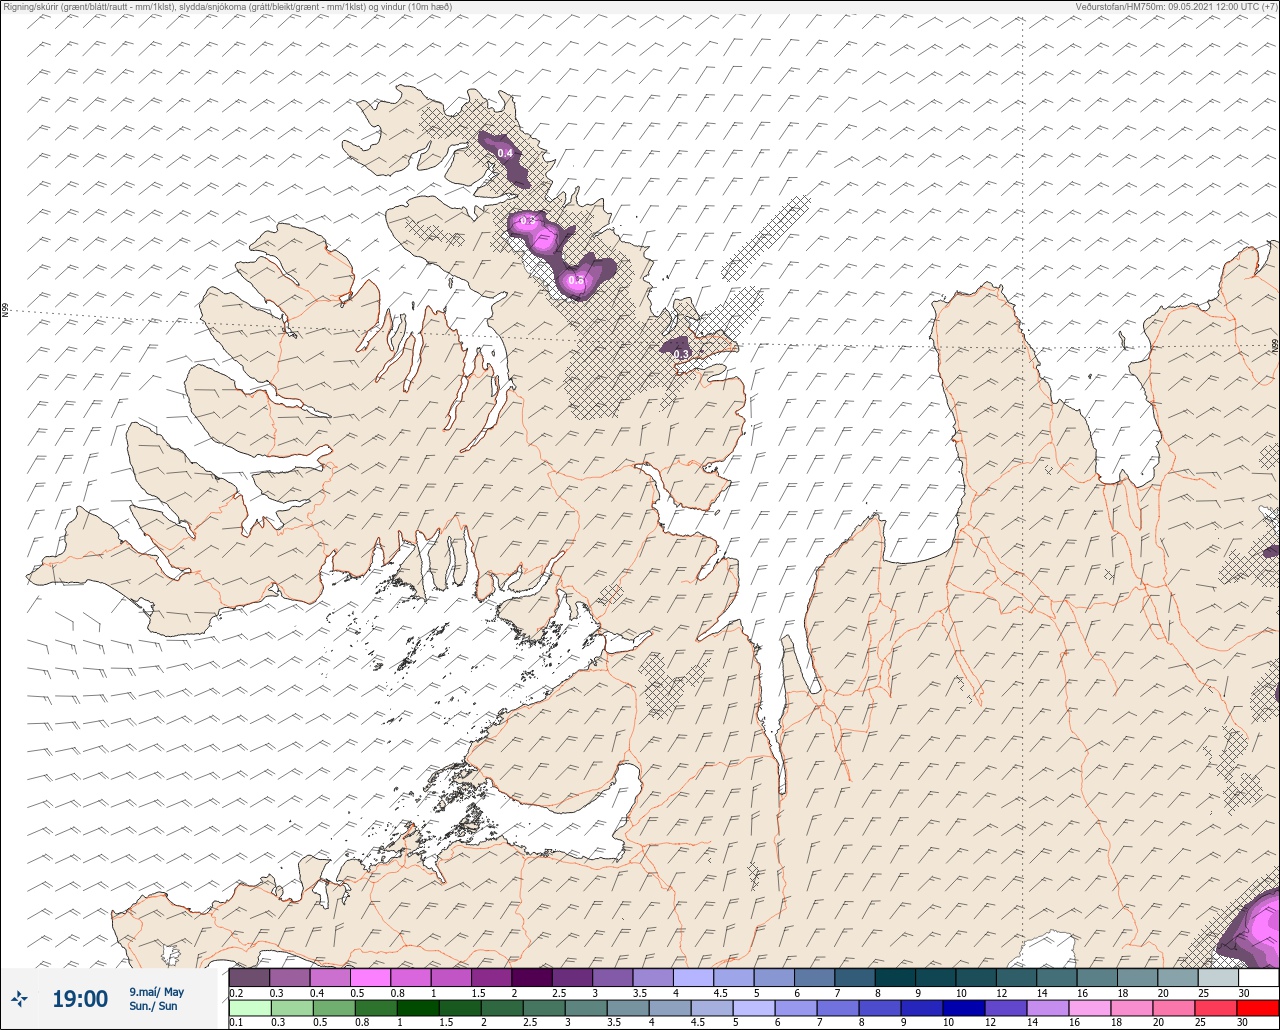Screen dimensions: 1280x1030
Task: Select the light lavender swatch above 4, top row
Action: [x=692, y=977]
